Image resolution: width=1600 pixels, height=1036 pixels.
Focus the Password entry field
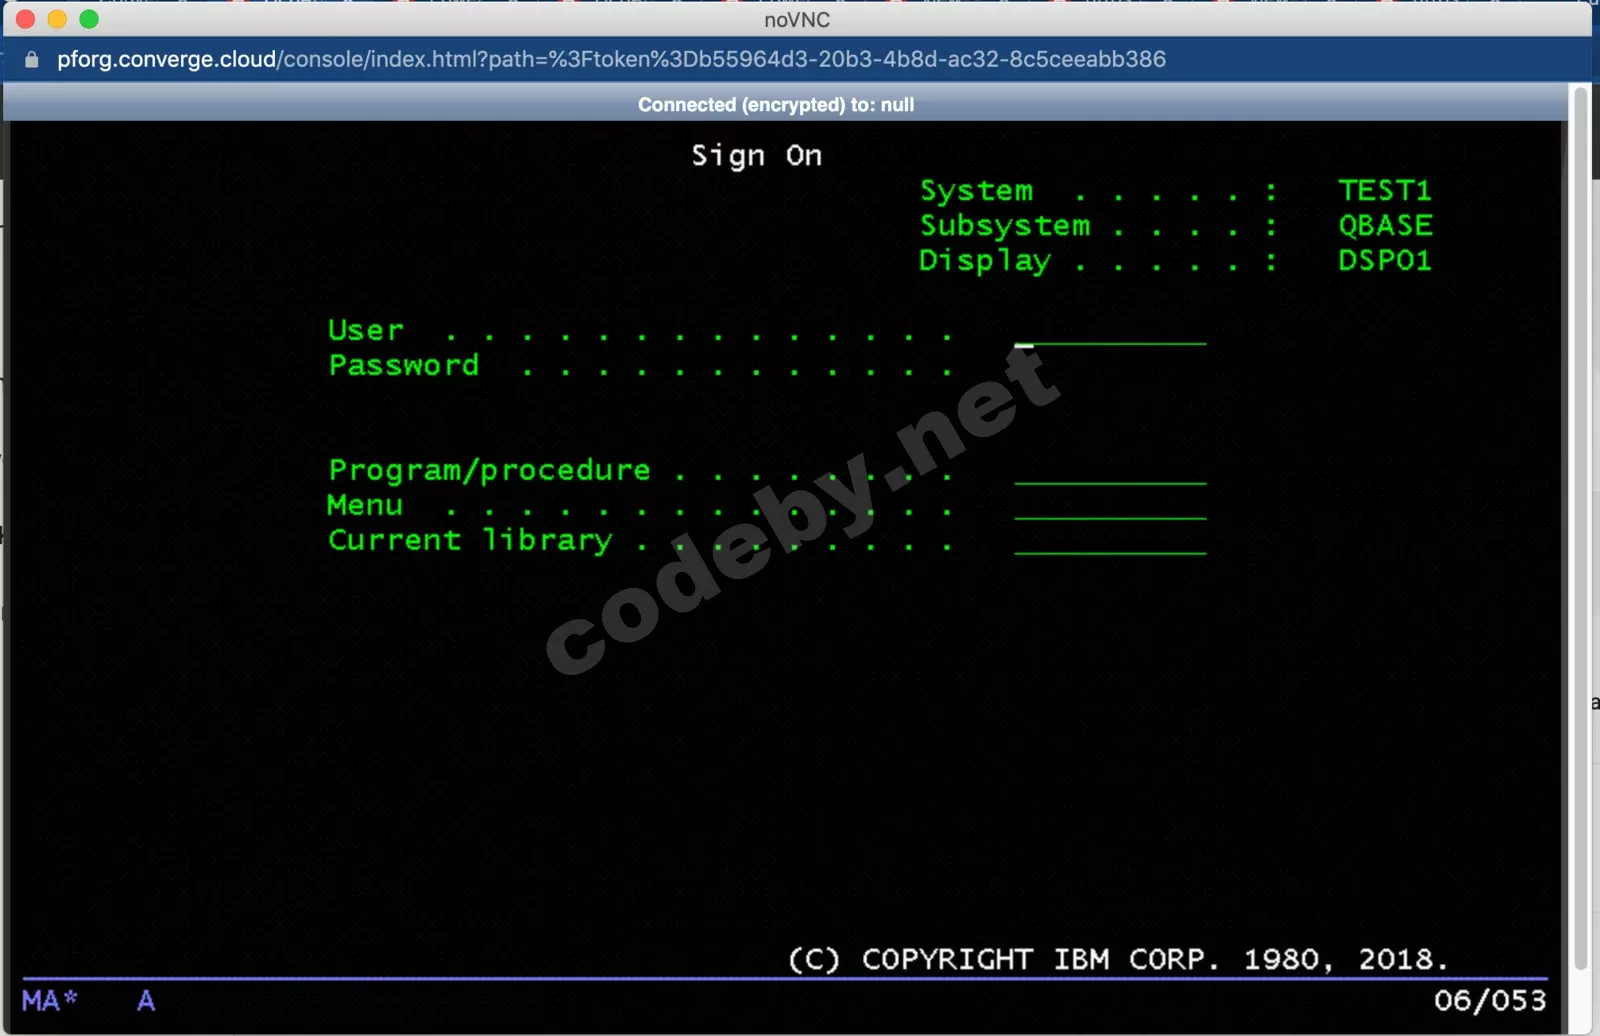(x=1110, y=366)
